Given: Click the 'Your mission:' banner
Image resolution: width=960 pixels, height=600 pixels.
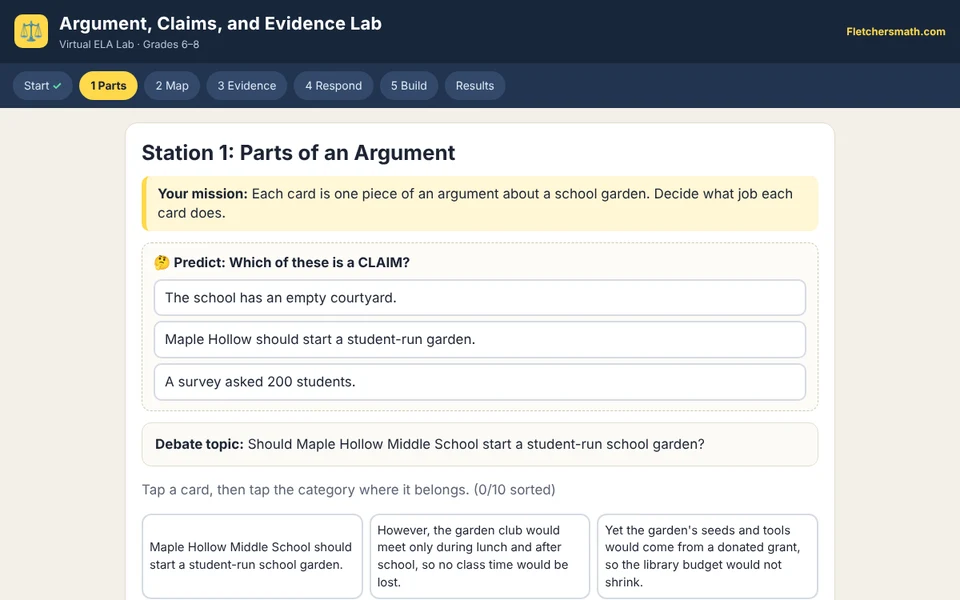Looking at the screenshot, I should [x=480, y=203].
